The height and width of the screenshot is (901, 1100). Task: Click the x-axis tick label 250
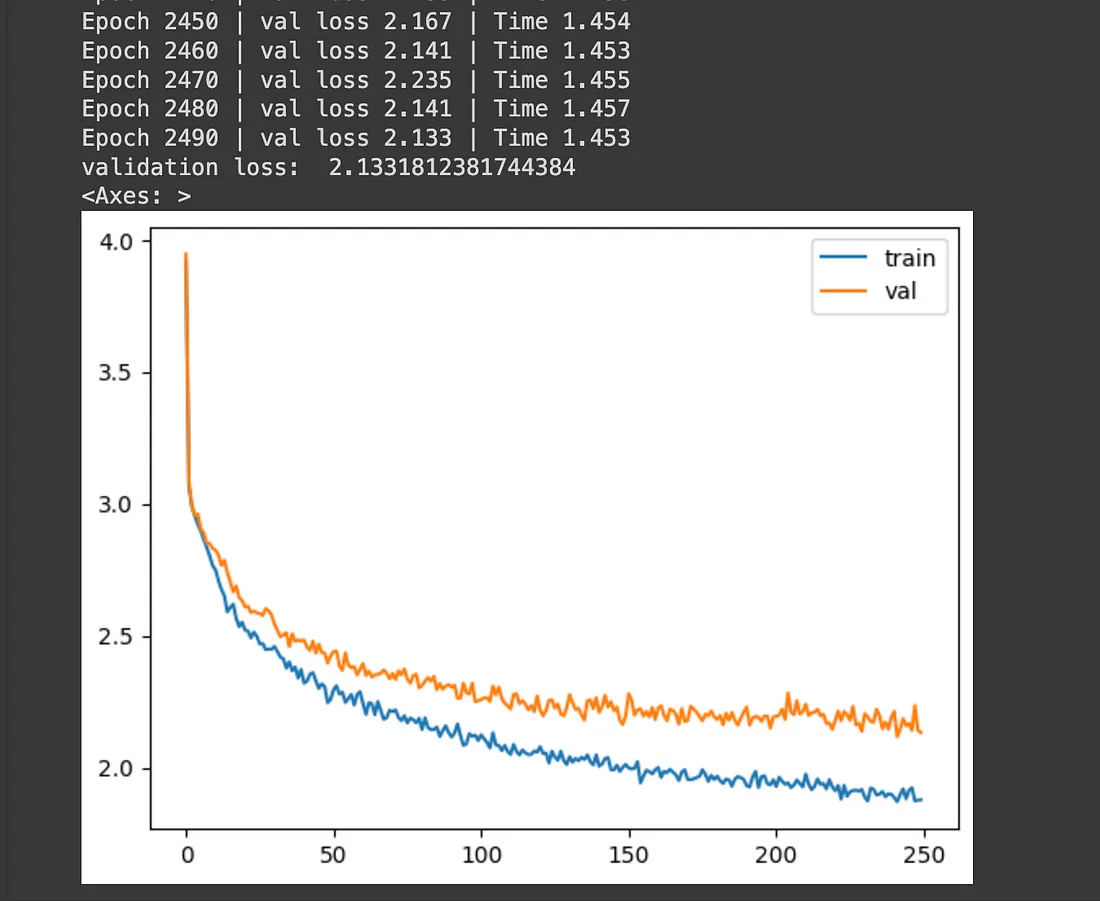[x=924, y=855]
